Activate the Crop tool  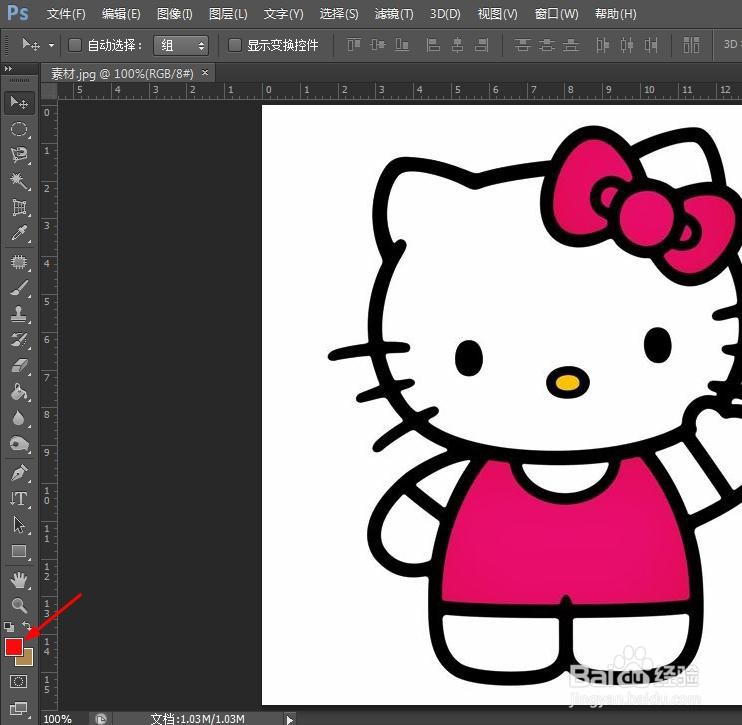pos(19,207)
